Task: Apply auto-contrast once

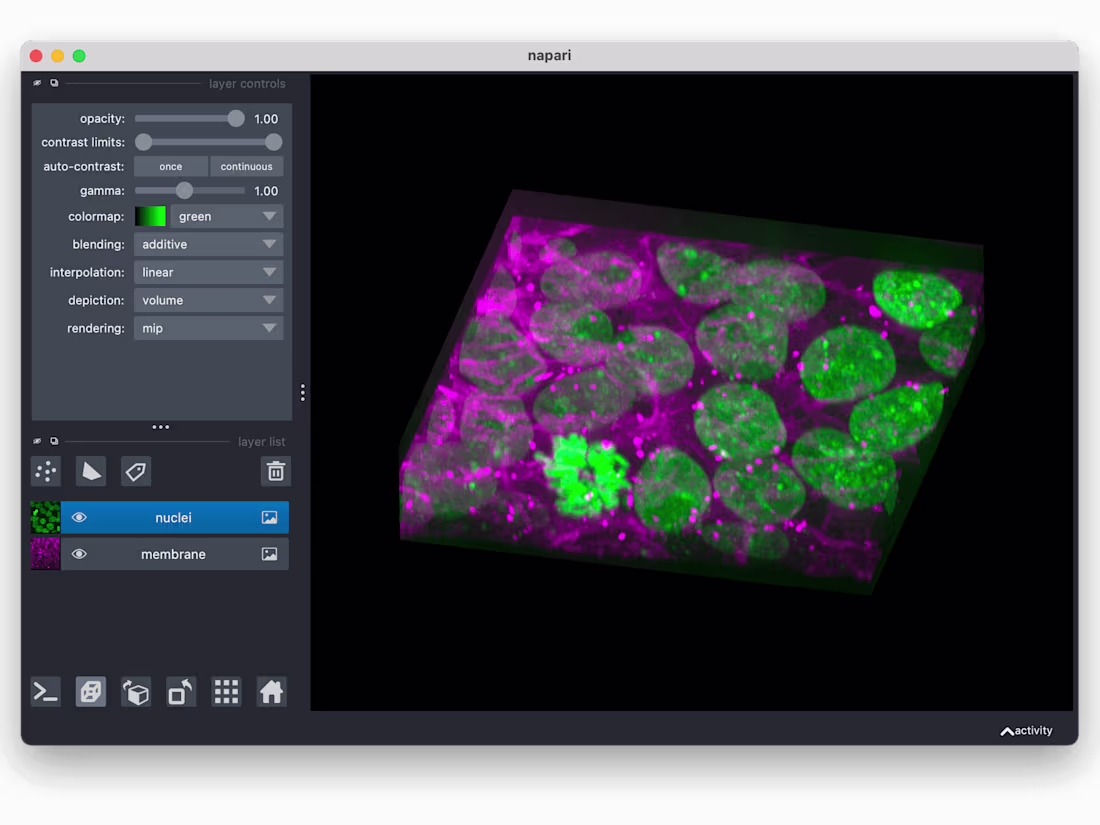Action: coord(170,166)
